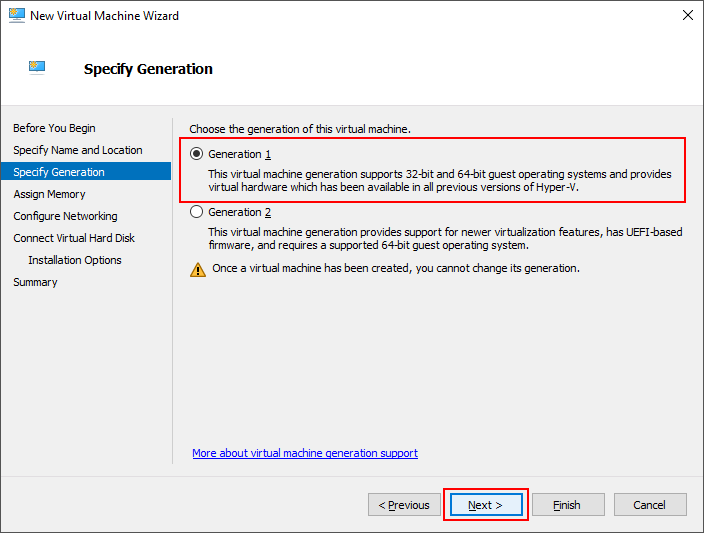Close the New Virtual Machine Wizard window
The image size is (704, 533).
tap(687, 15)
